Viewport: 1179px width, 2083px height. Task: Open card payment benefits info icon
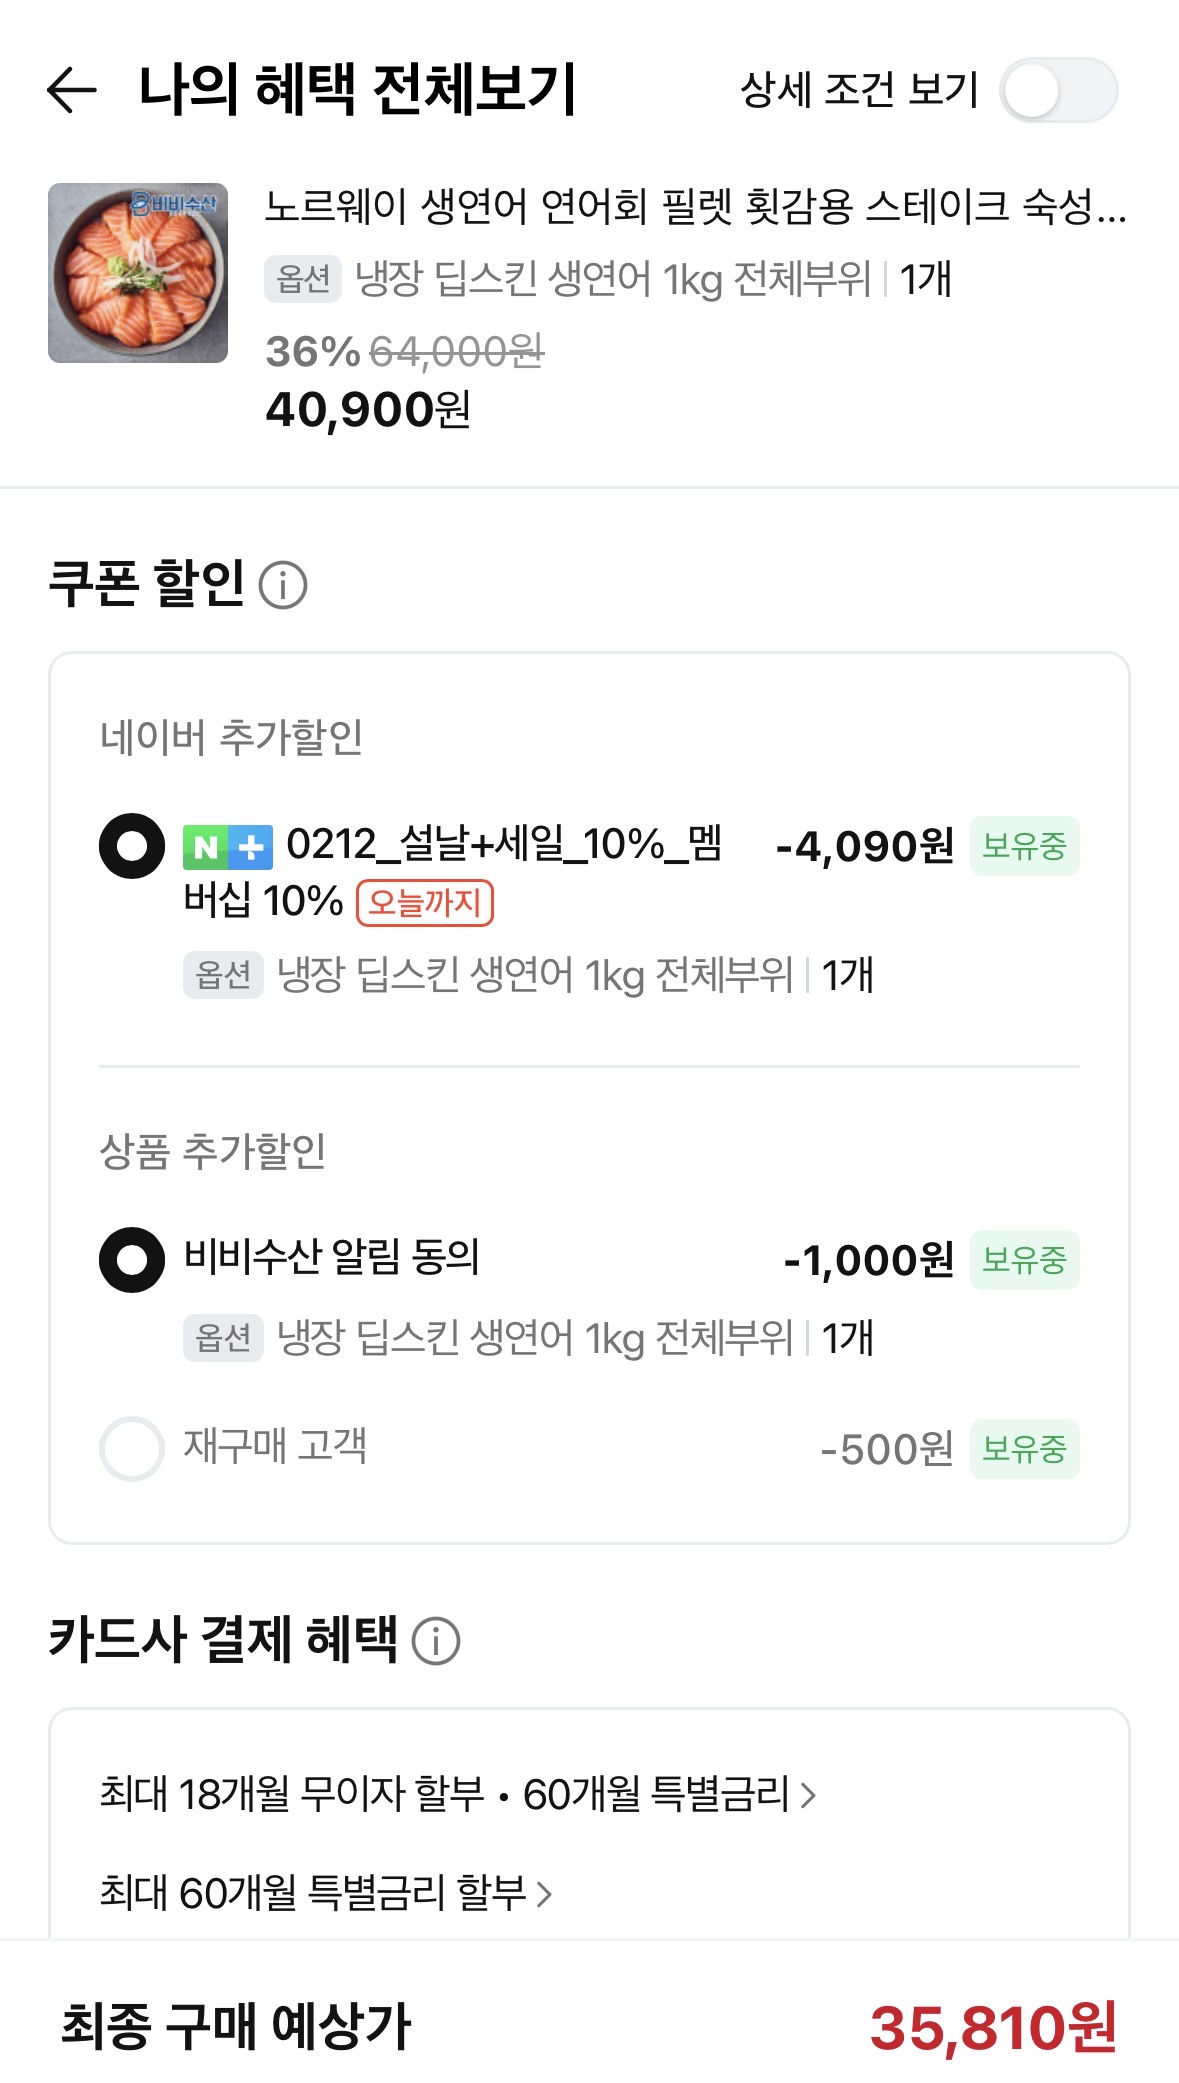436,1641
